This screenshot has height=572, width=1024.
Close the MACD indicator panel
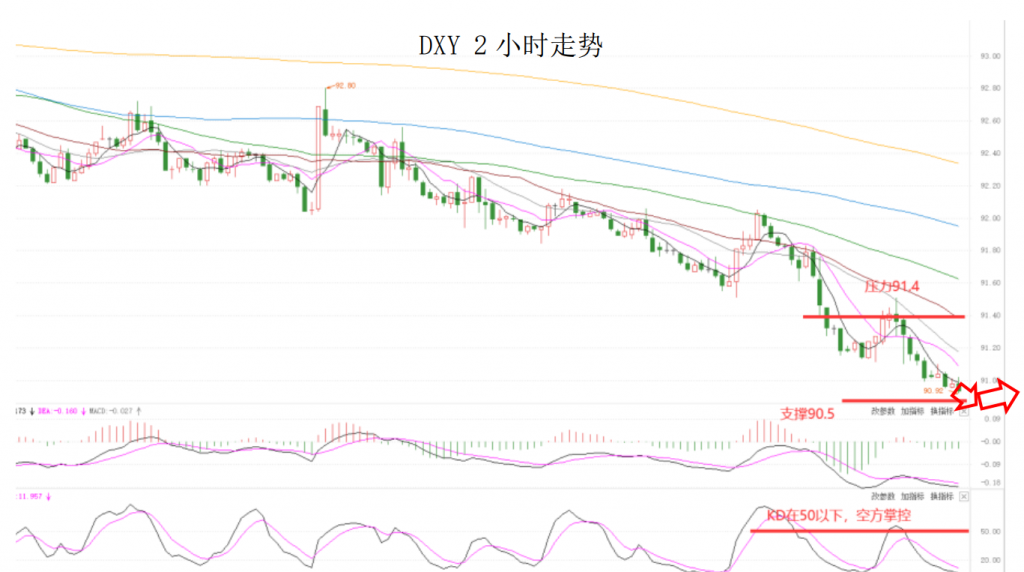(964, 412)
